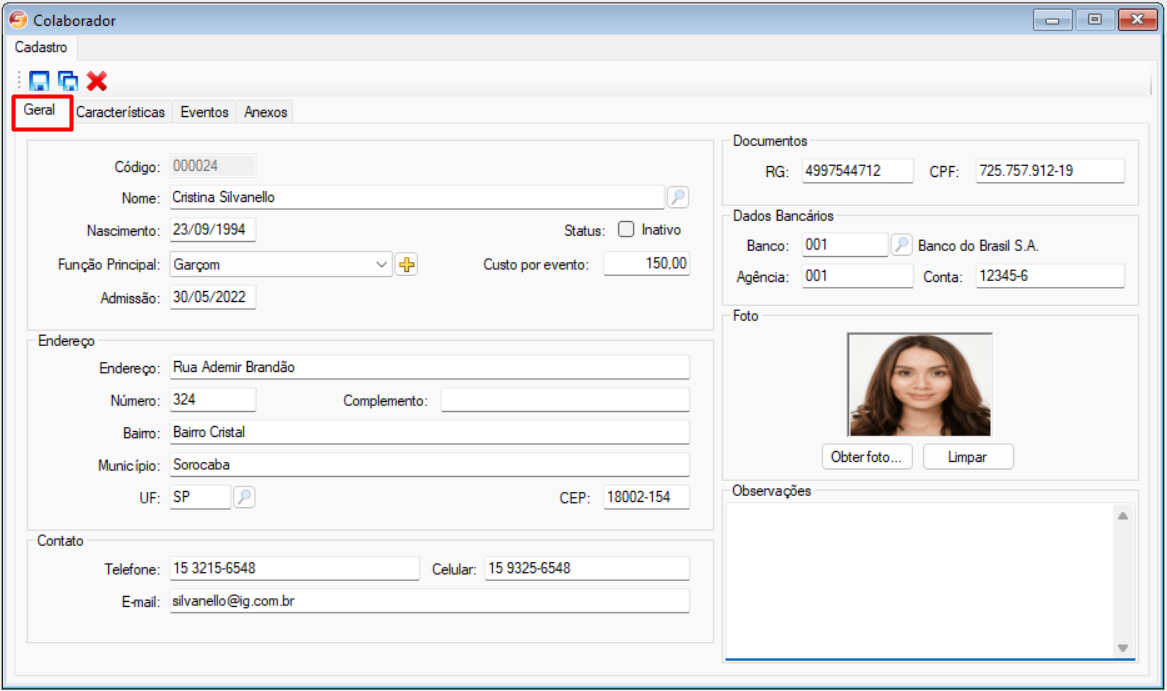Image resolution: width=1167 pixels, height=691 pixels.
Task: Click the Agência field
Action: pyautogui.click(x=857, y=276)
